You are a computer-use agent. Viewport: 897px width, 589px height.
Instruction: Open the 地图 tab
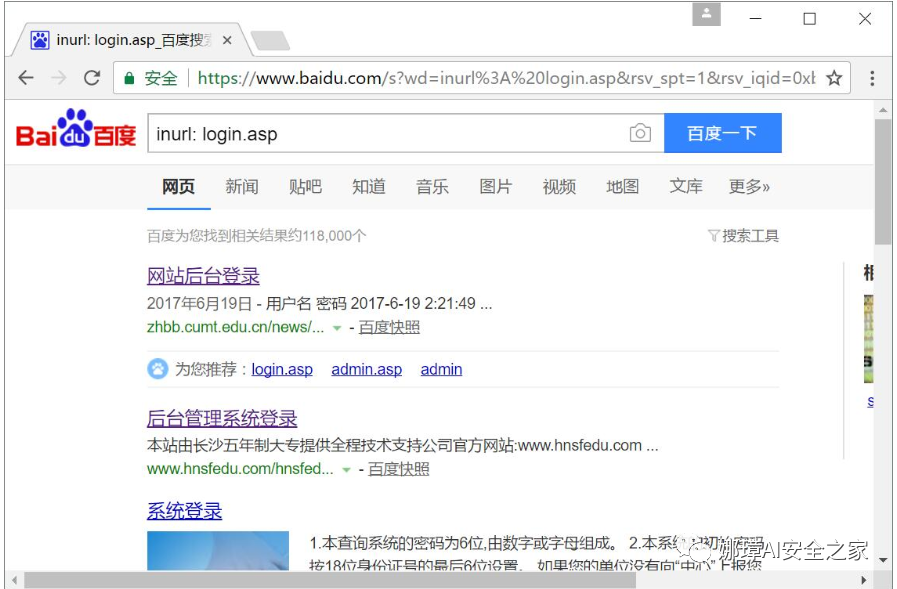[623, 186]
